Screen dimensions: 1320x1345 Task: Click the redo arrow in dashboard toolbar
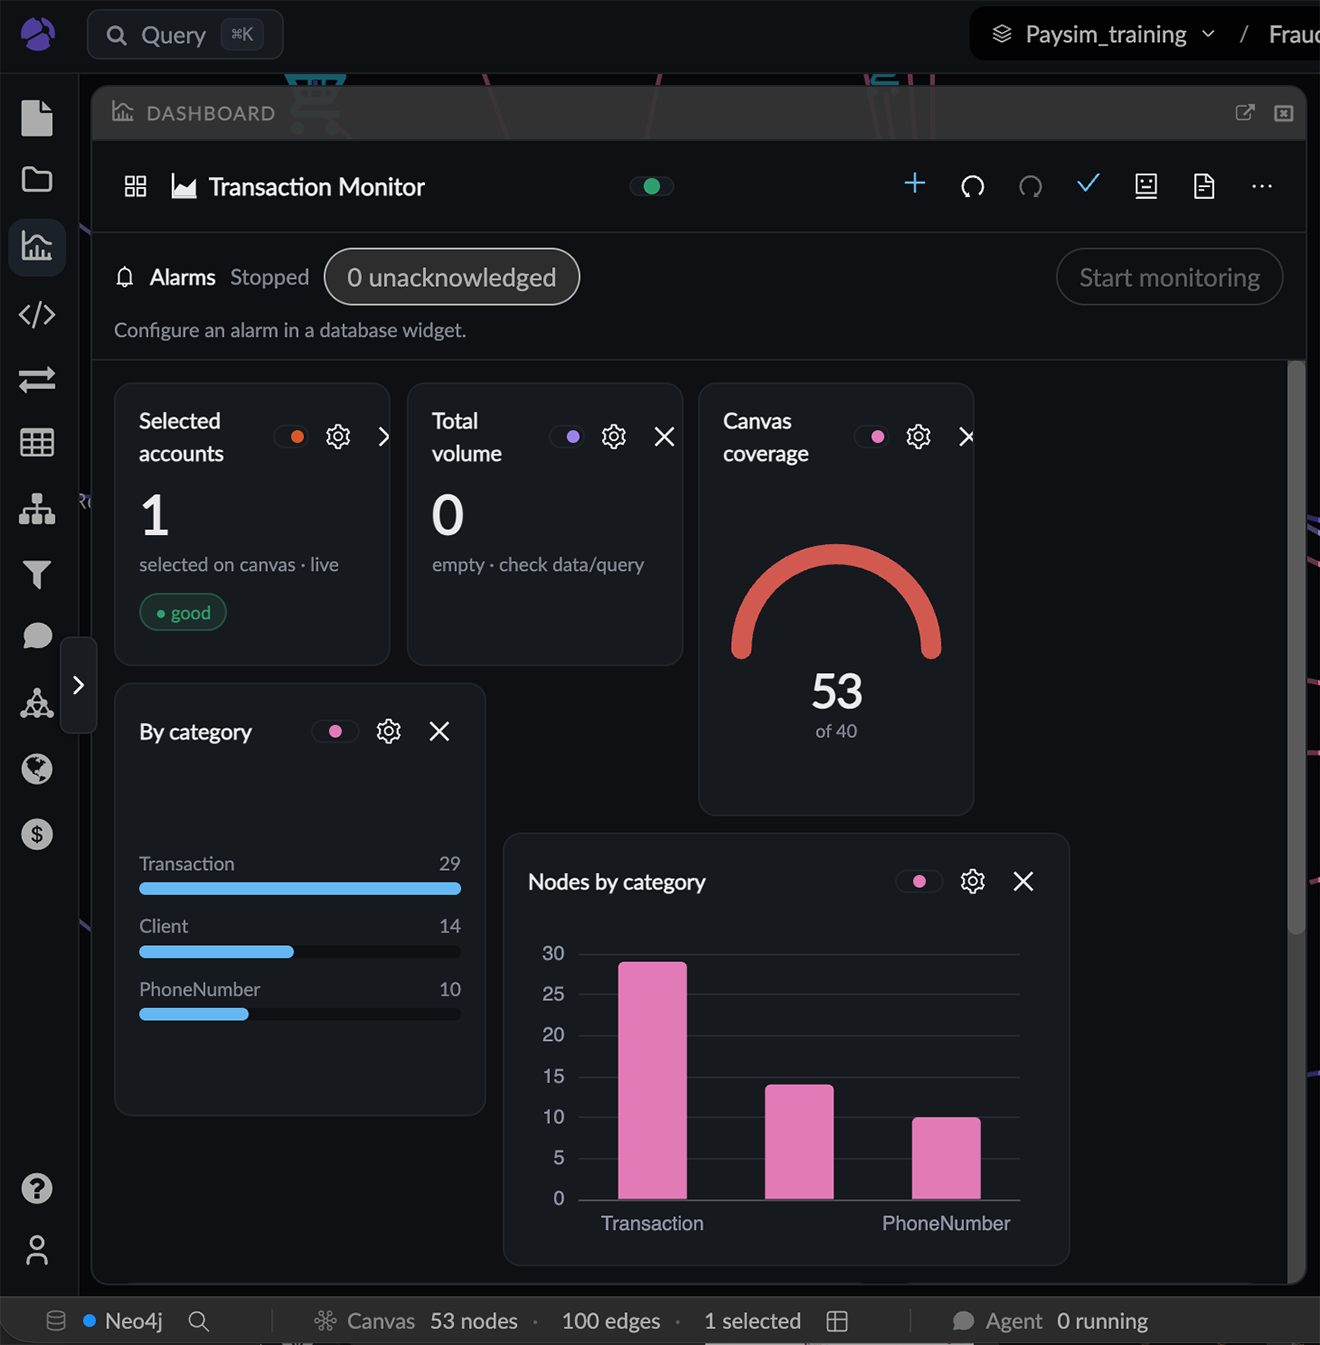click(x=1030, y=186)
